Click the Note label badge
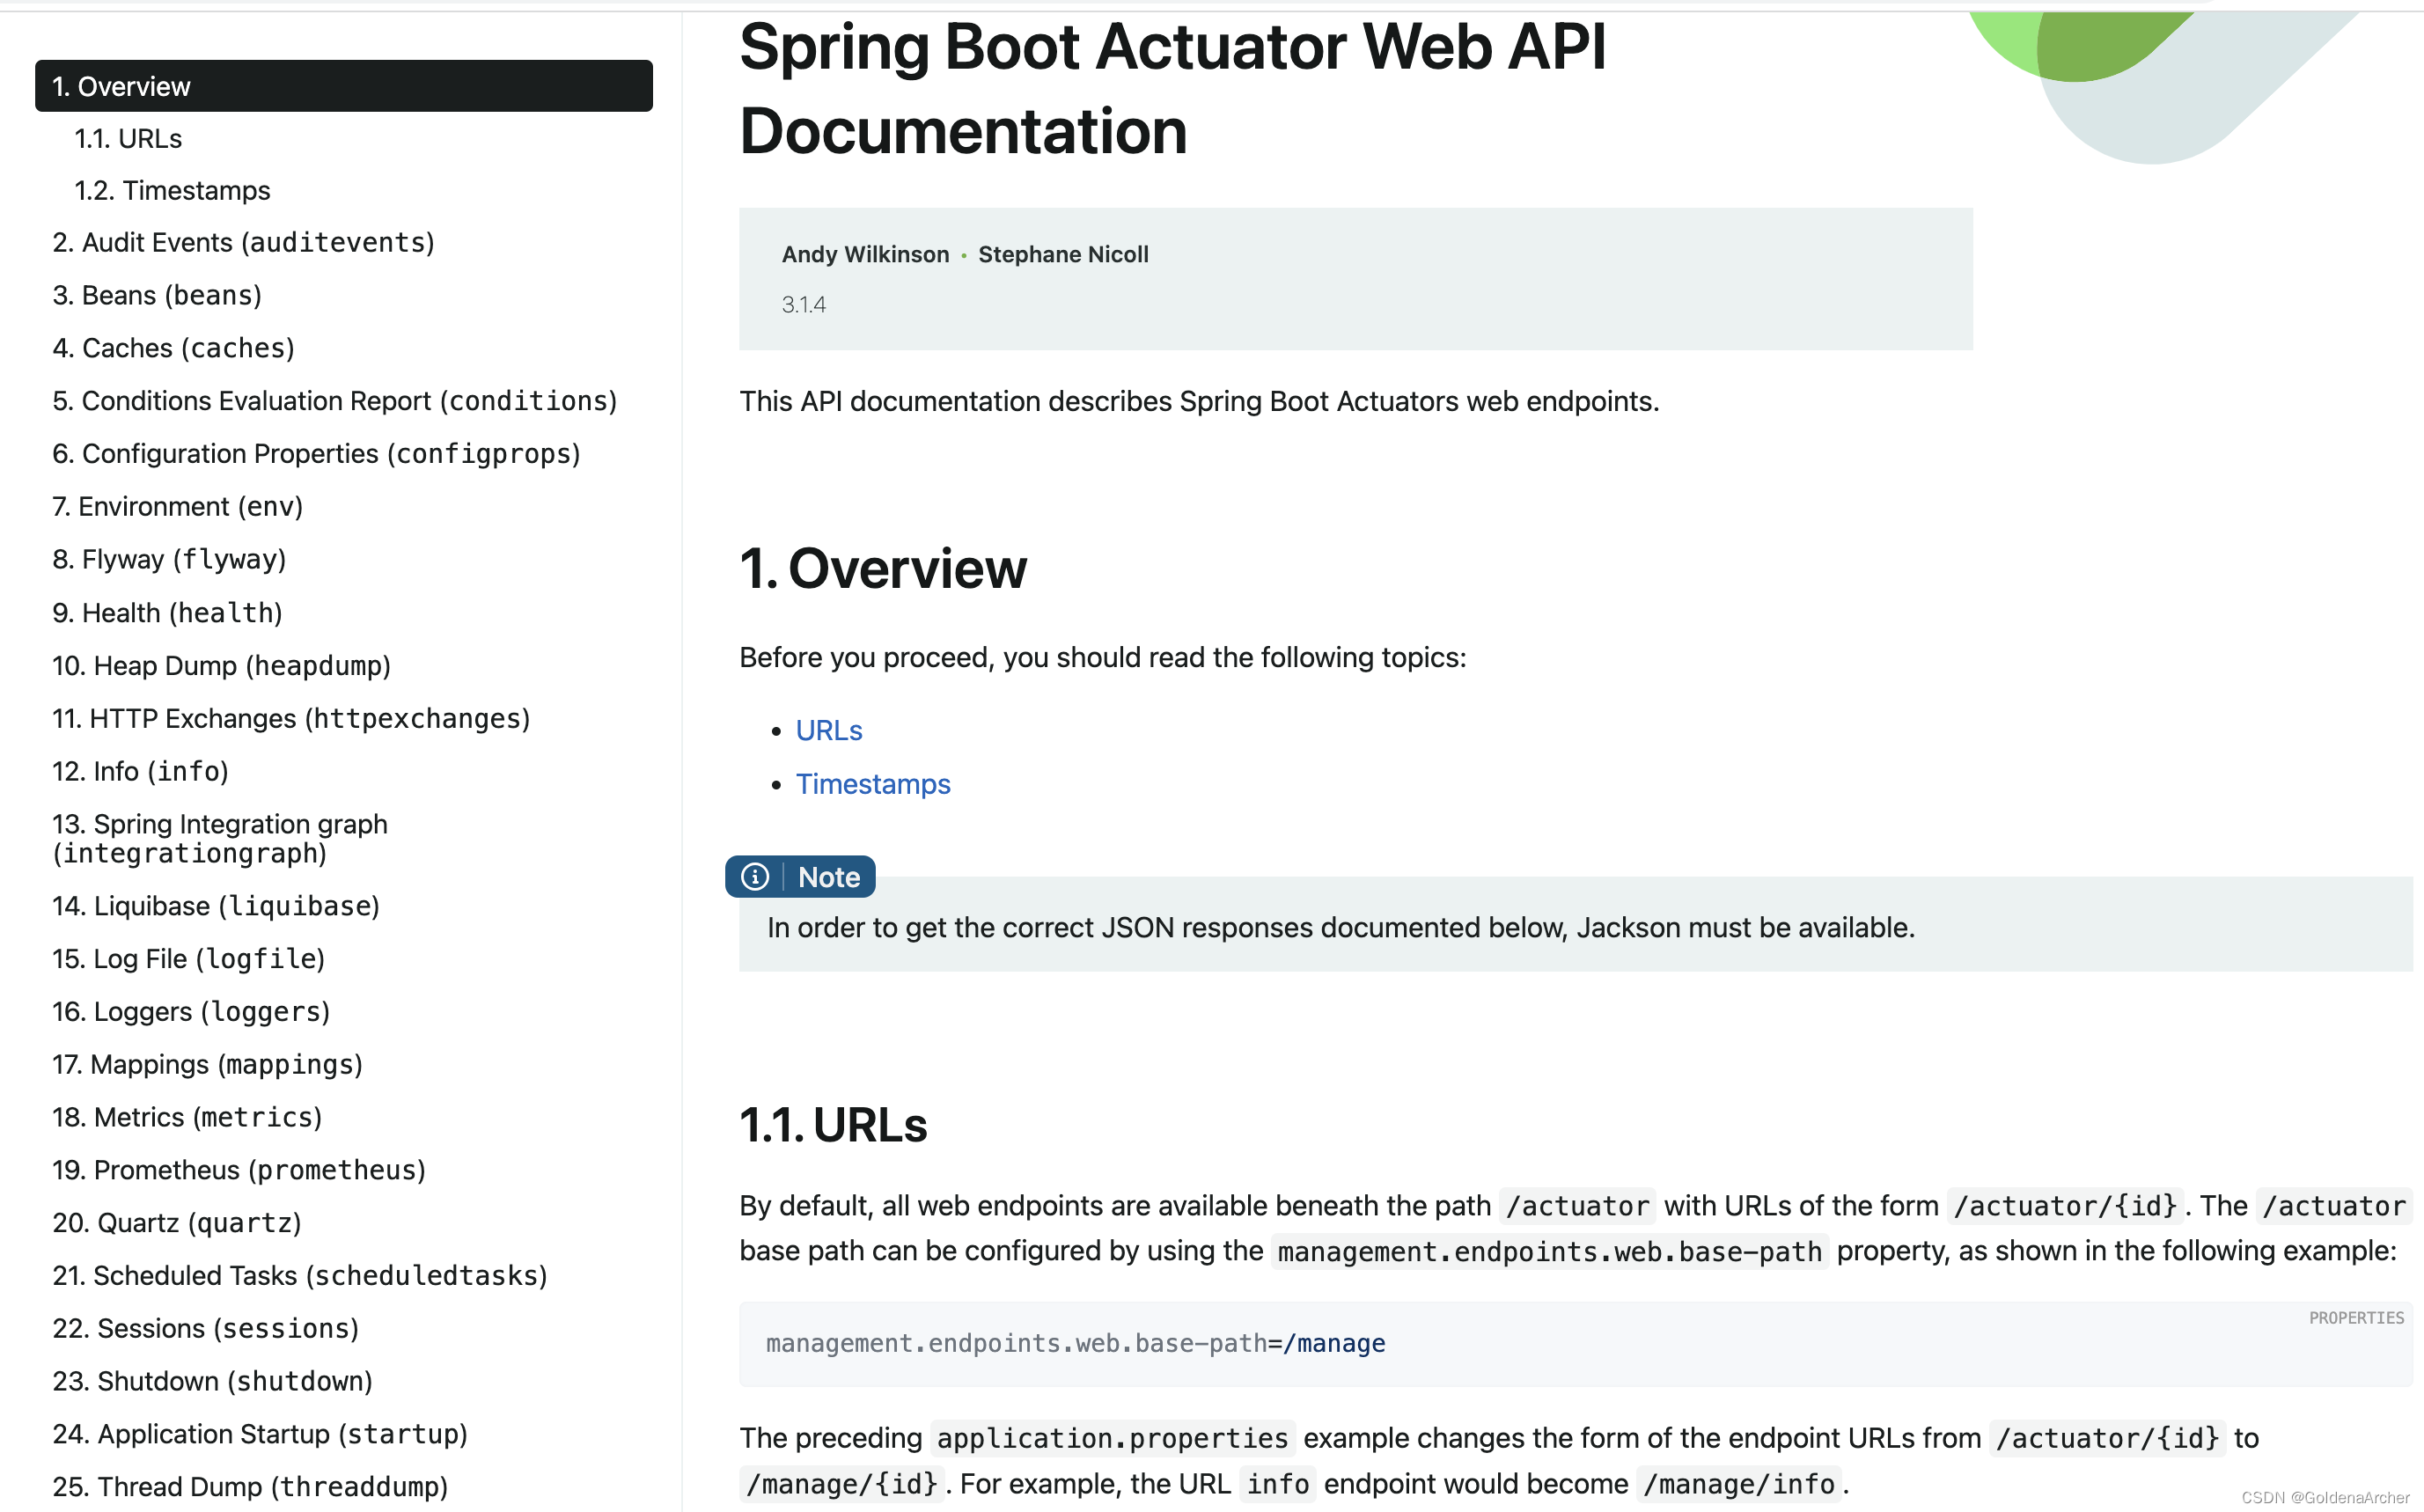This screenshot has width=2424, height=1512. click(x=800, y=877)
